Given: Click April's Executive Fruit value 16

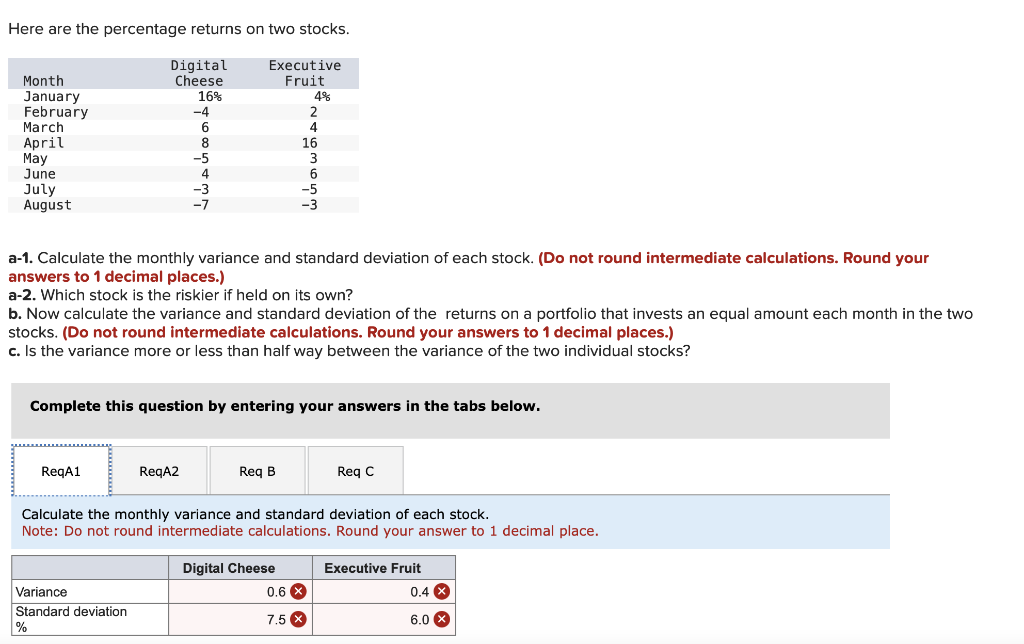Looking at the screenshot, I should point(310,143).
